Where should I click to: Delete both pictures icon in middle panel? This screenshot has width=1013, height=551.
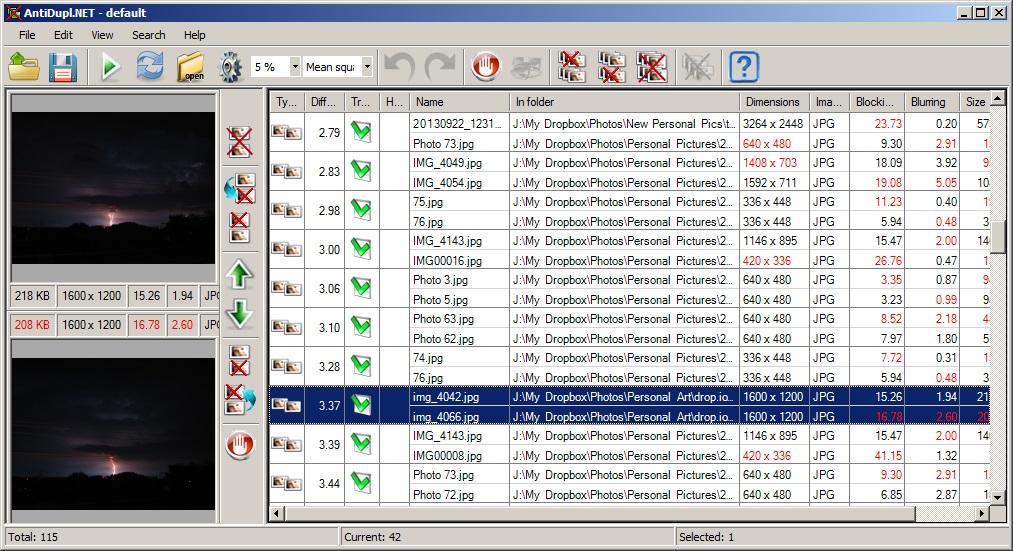pos(239,141)
